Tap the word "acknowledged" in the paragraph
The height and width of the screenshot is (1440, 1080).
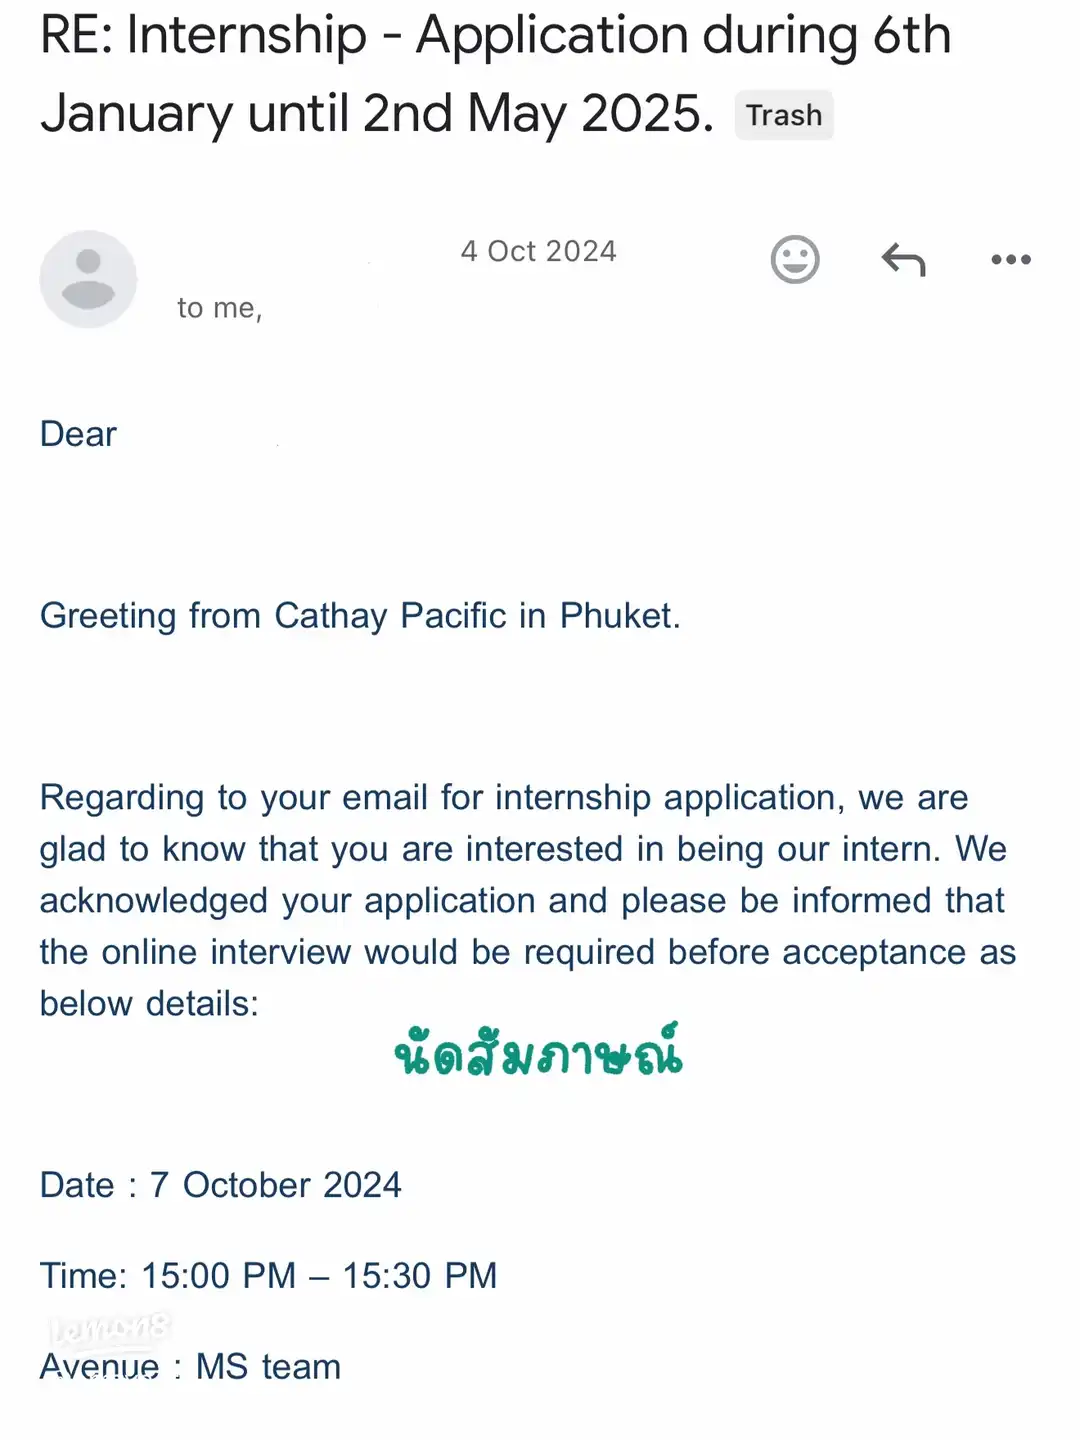pos(154,901)
